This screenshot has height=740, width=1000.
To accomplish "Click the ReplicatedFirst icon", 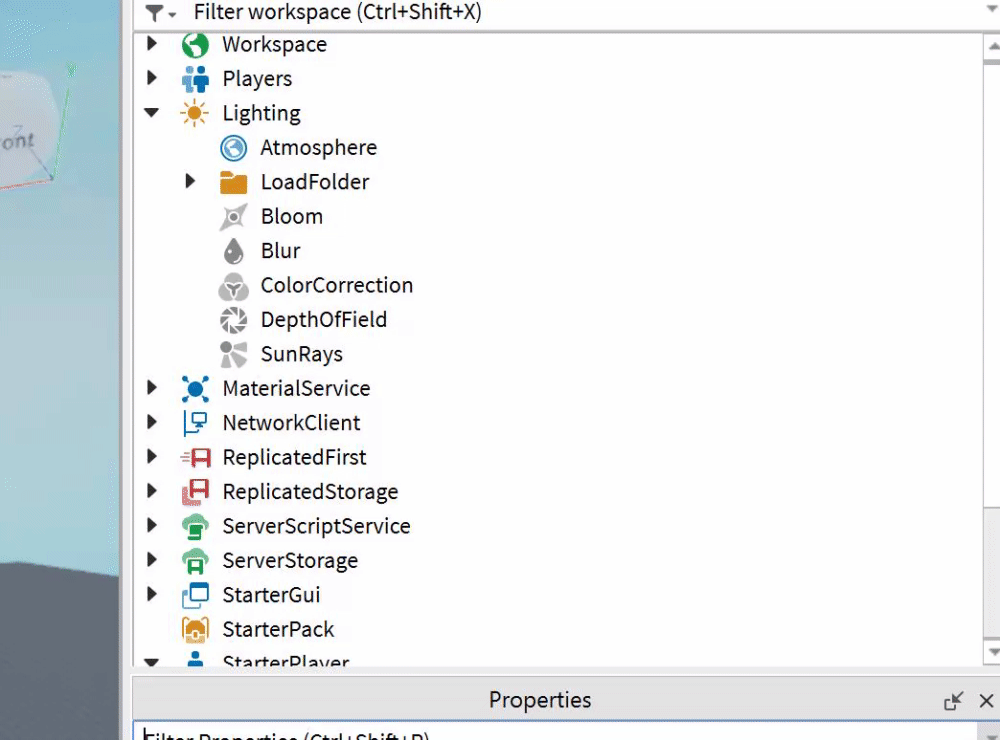I will click(195, 458).
